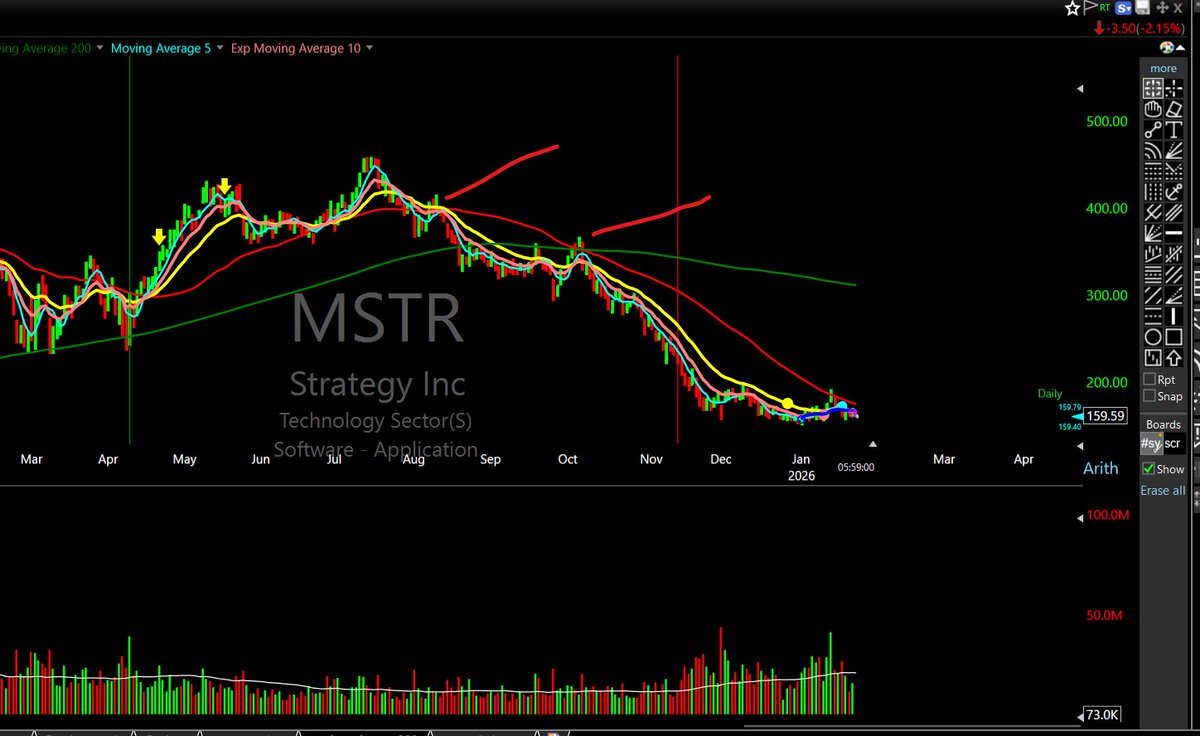1200x736 pixels.
Task: Click the yellow dot marker on the chart
Action: [x=788, y=403]
